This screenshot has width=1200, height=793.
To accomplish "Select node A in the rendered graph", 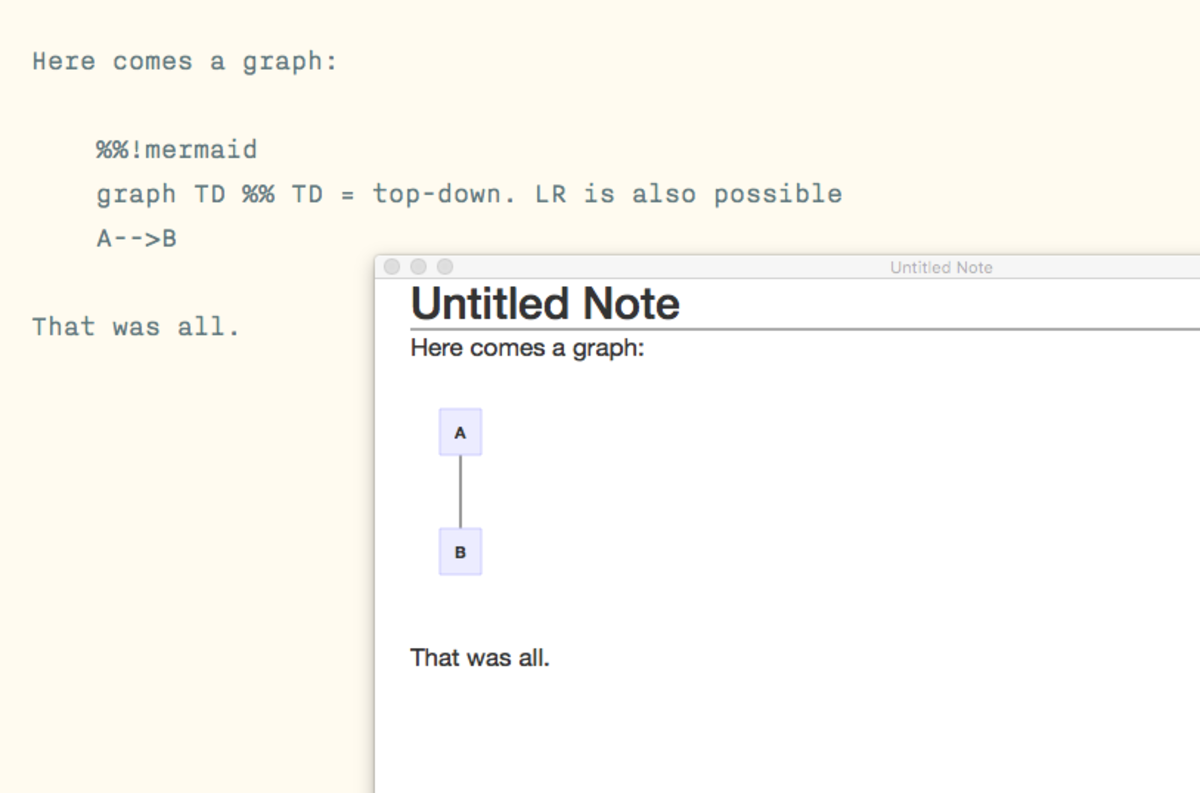I will point(460,432).
